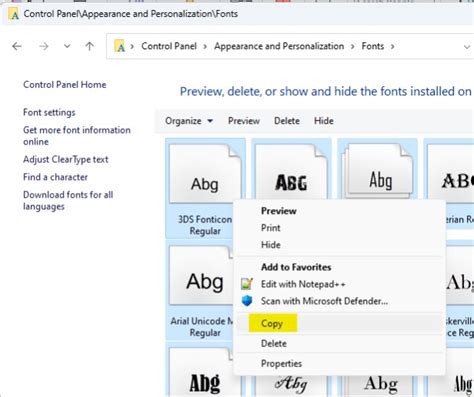Go up one folder level arrow
The image size is (474, 397).
click(x=89, y=46)
